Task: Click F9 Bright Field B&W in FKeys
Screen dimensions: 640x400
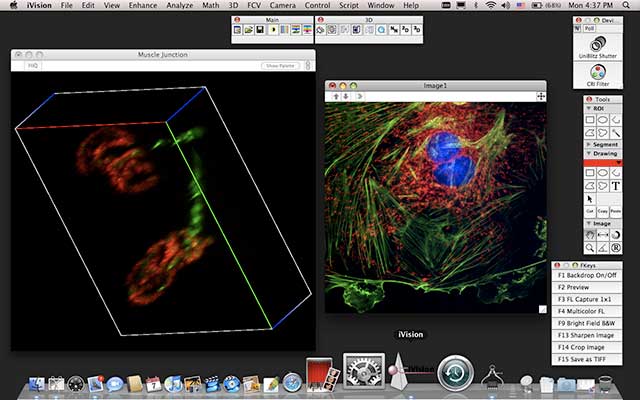Action: click(587, 323)
